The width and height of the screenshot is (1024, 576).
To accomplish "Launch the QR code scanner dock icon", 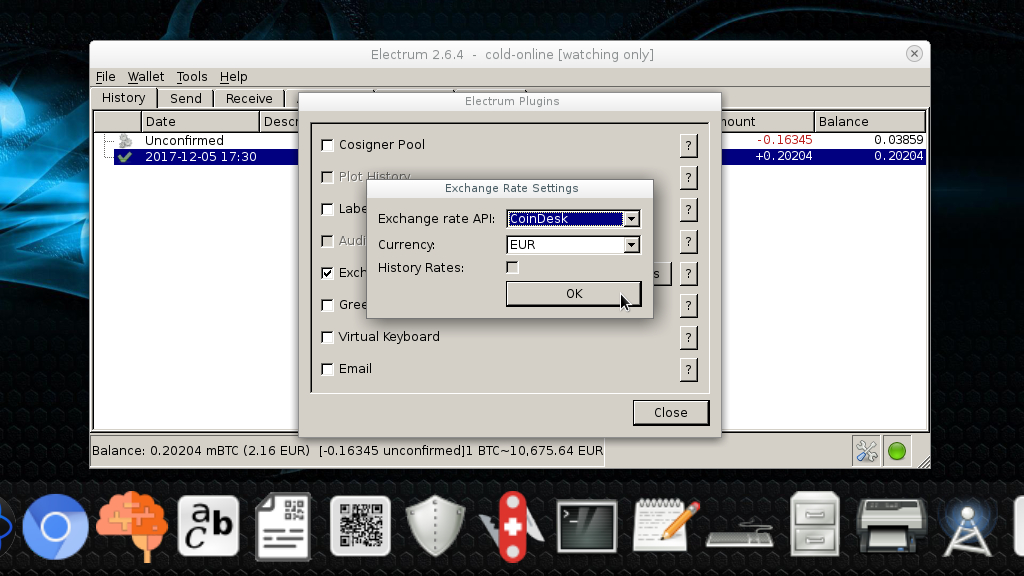I will (360, 526).
